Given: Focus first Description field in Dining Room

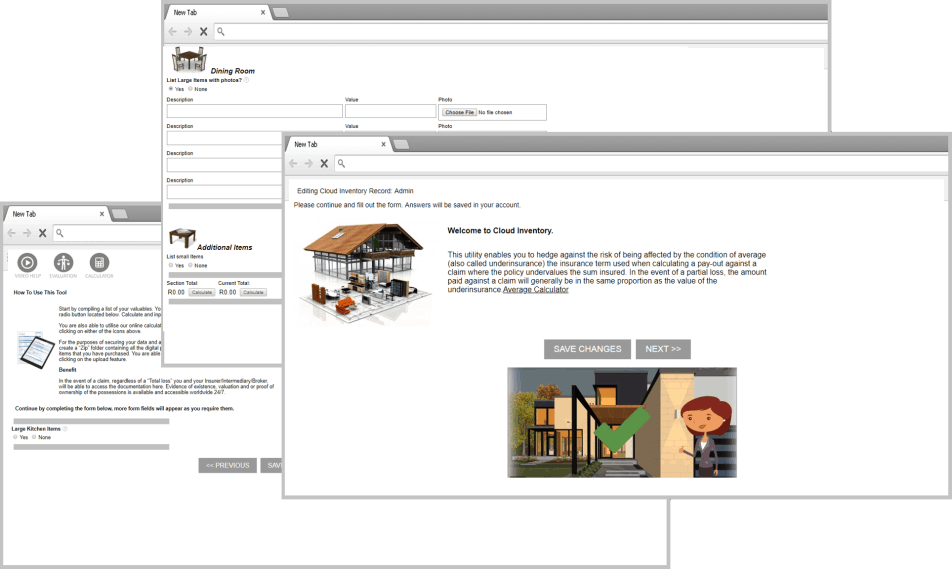Looking at the screenshot, I should tap(254, 111).
